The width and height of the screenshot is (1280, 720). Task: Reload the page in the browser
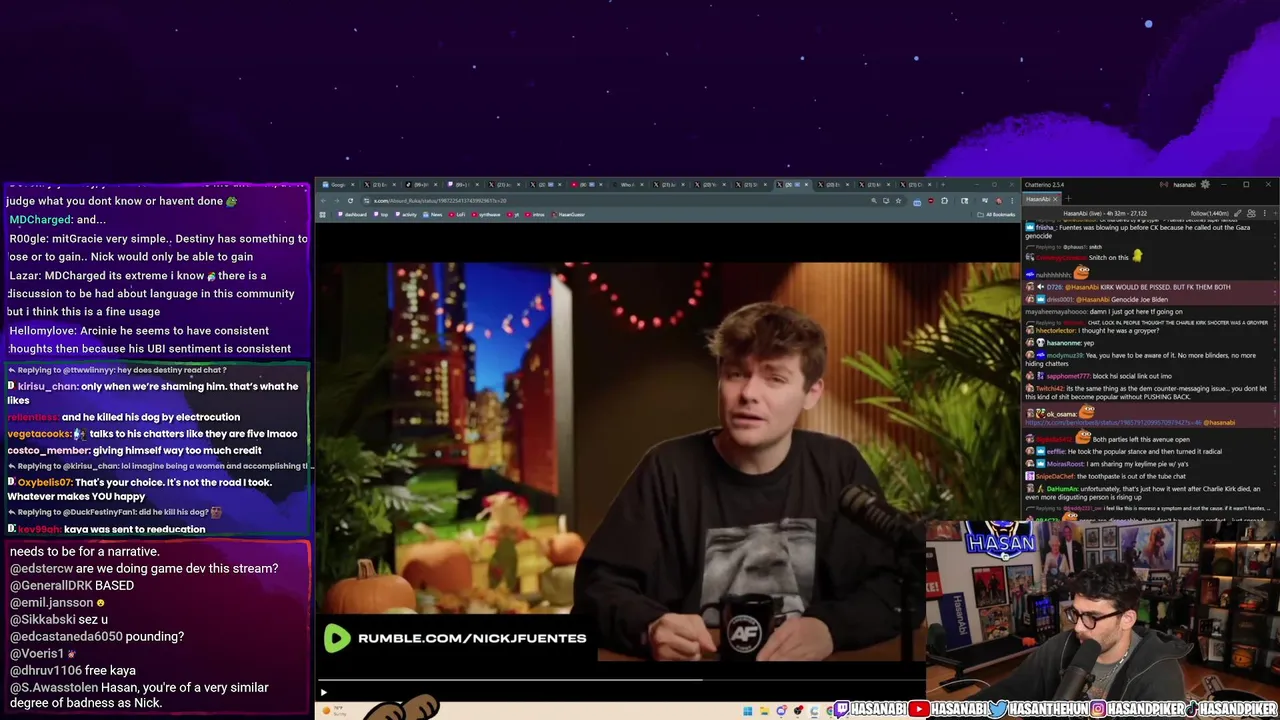[350, 201]
